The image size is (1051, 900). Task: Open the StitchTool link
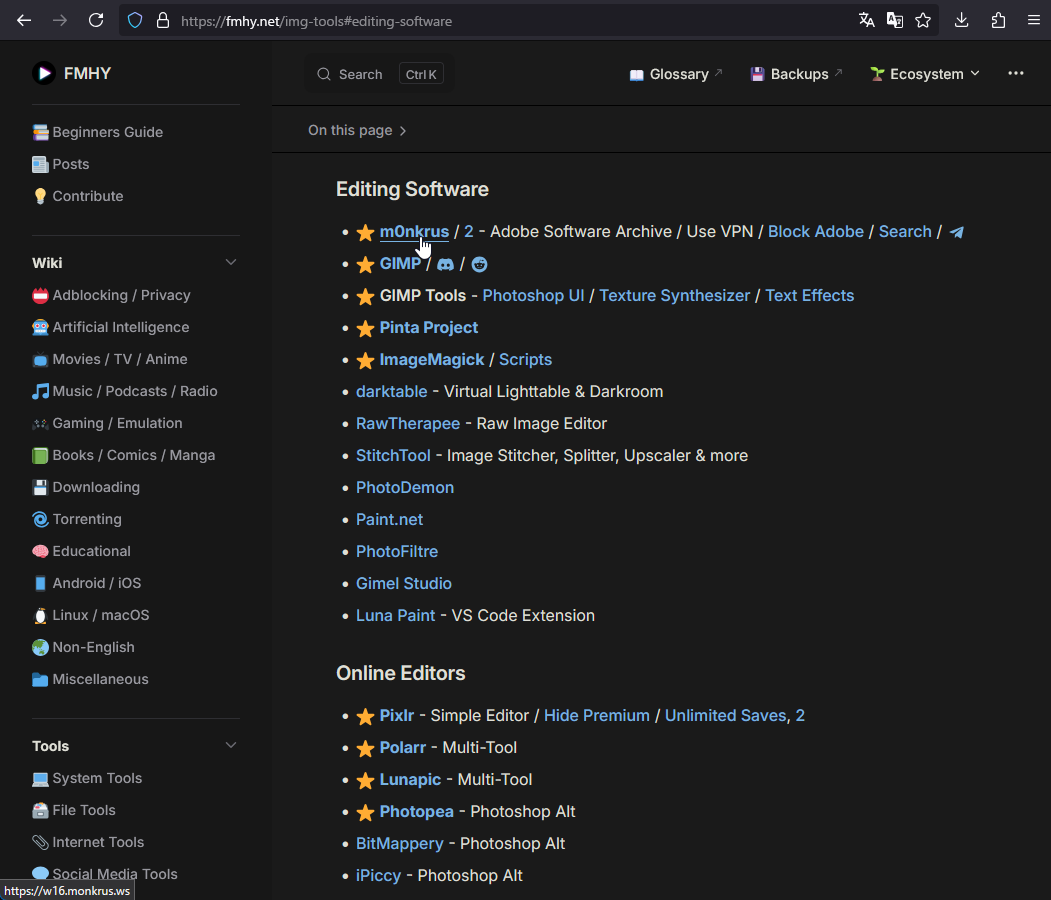(x=393, y=456)
